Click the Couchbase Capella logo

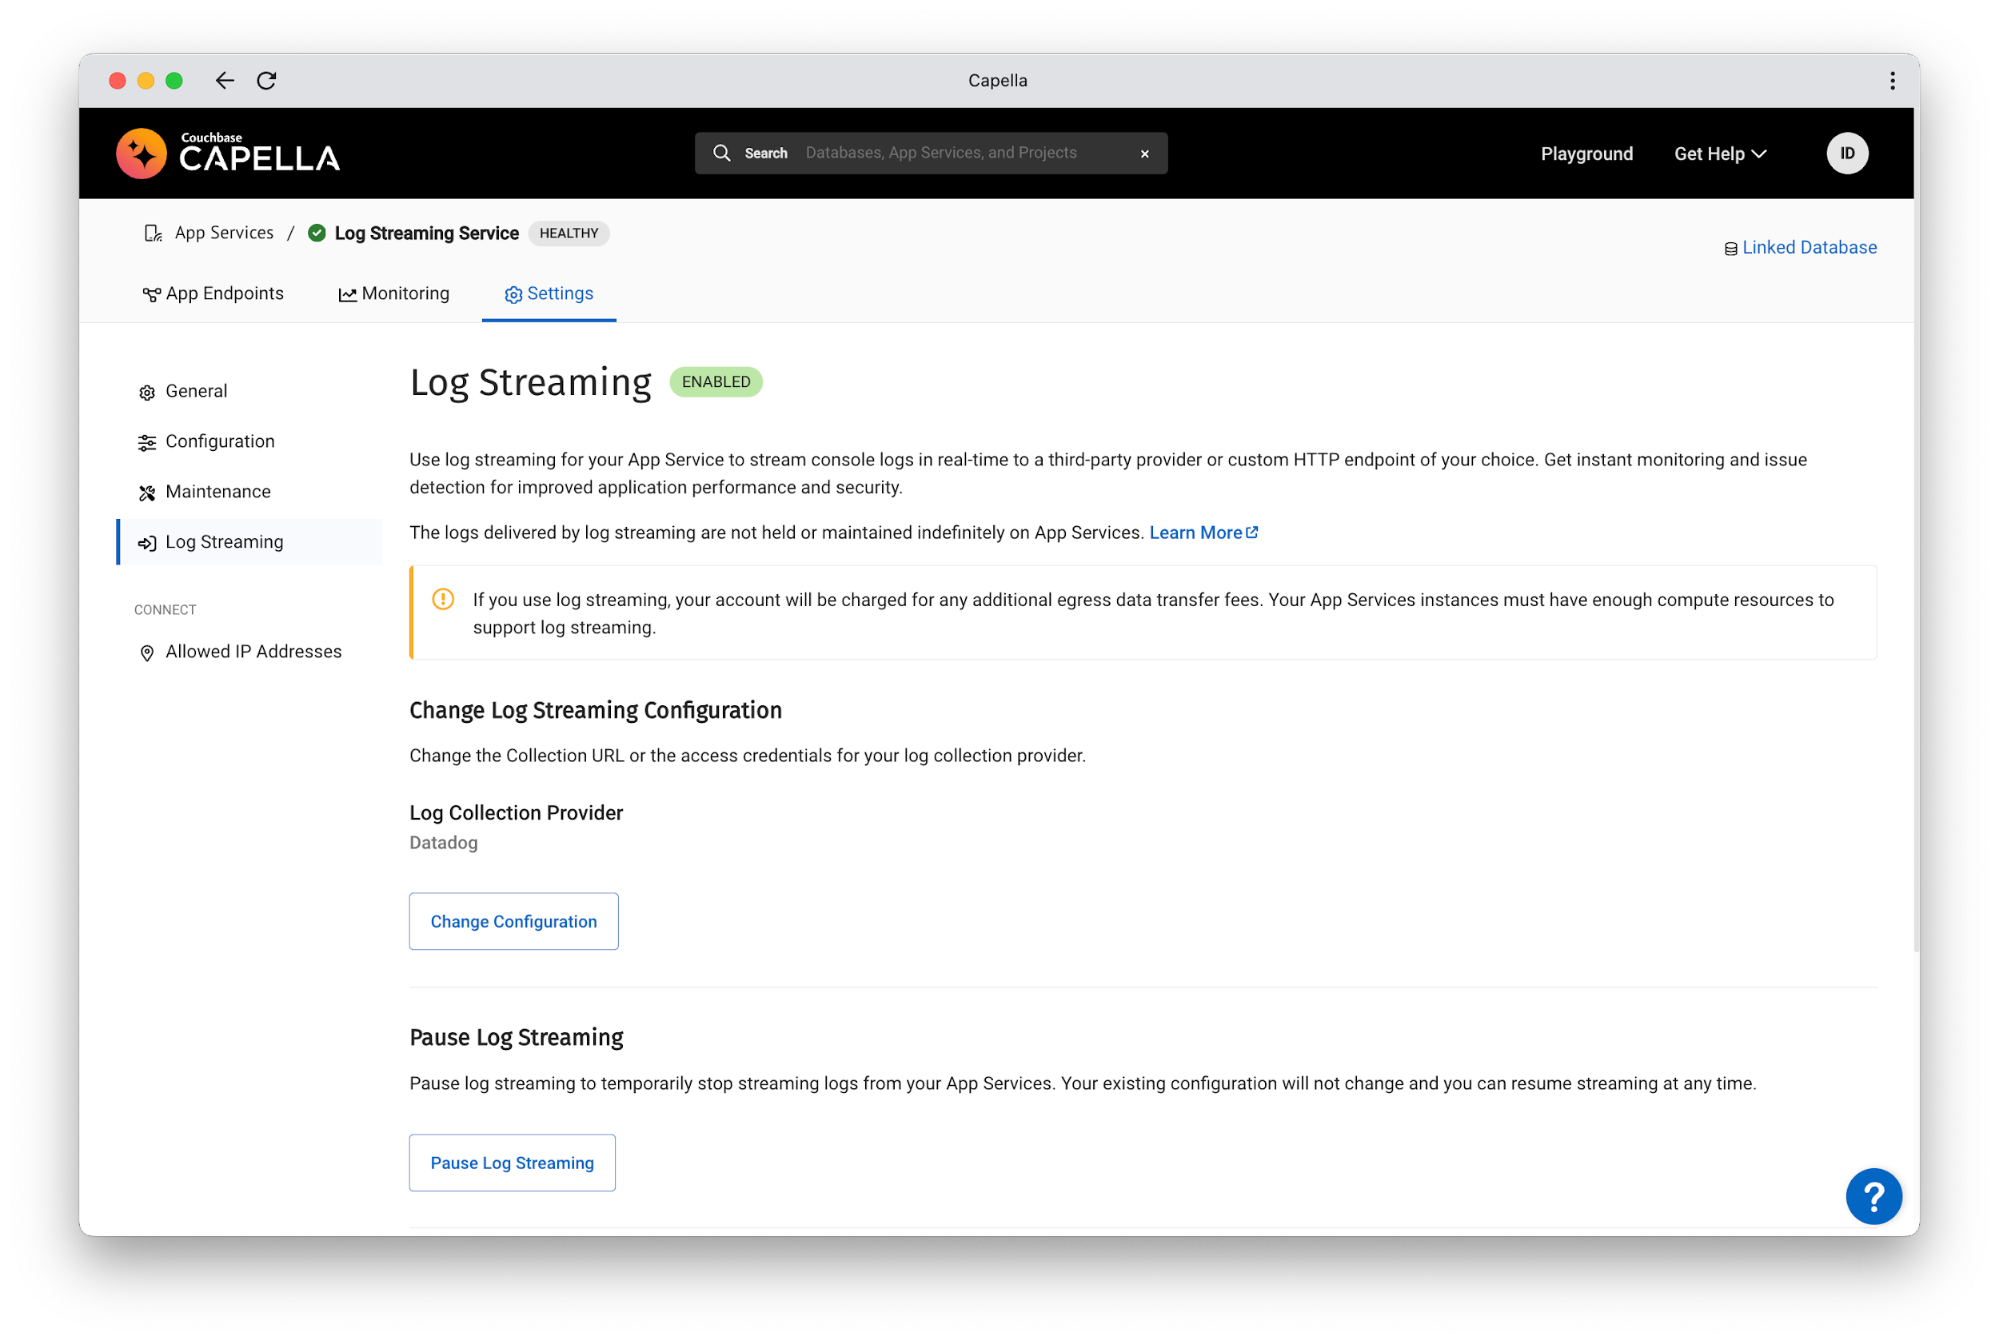227,153
